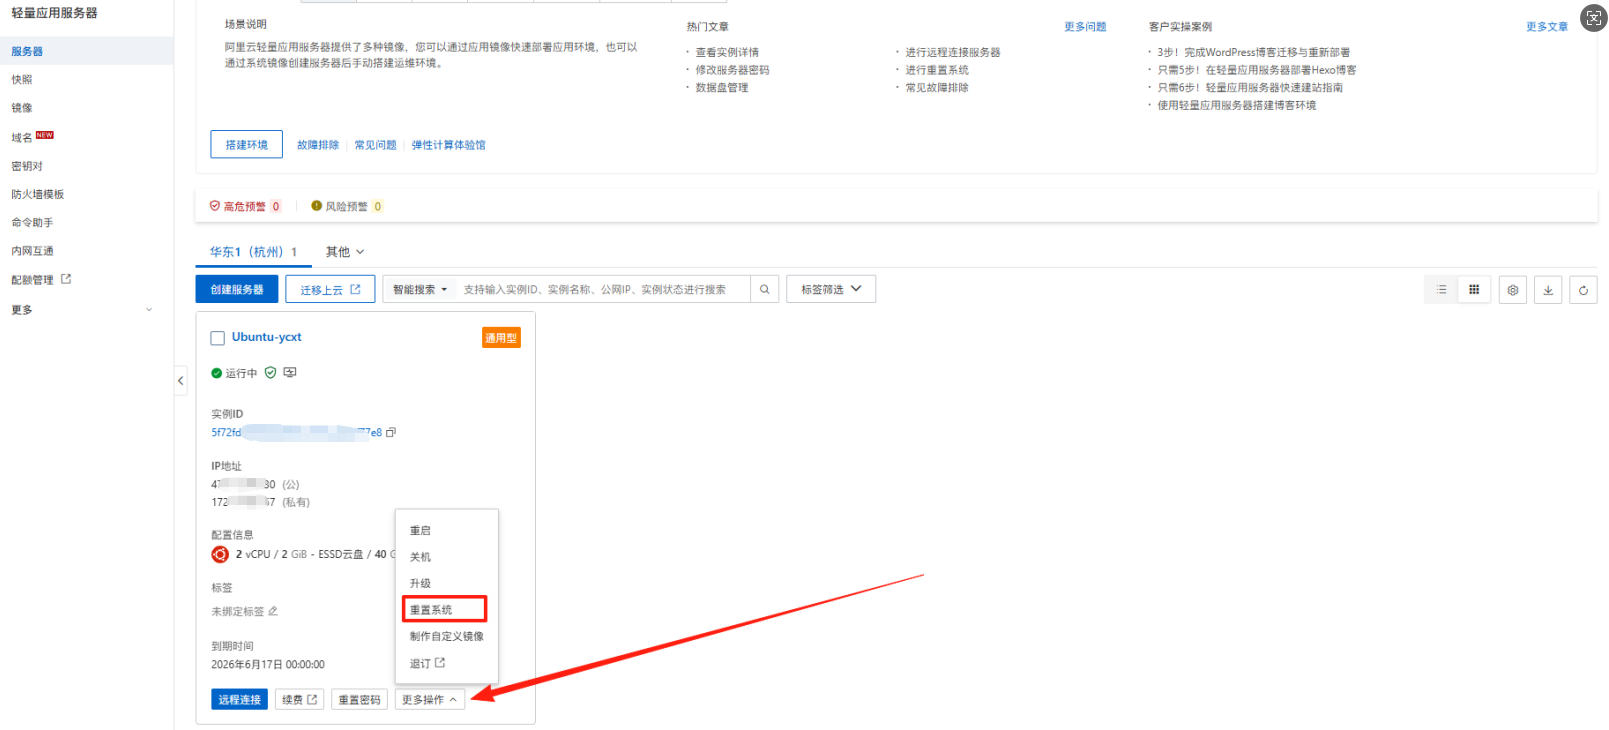This screenshot has height=730, width=1609.
Task: Select the Ubuntu-ycxt server checkbox
Action: point(218,338)
